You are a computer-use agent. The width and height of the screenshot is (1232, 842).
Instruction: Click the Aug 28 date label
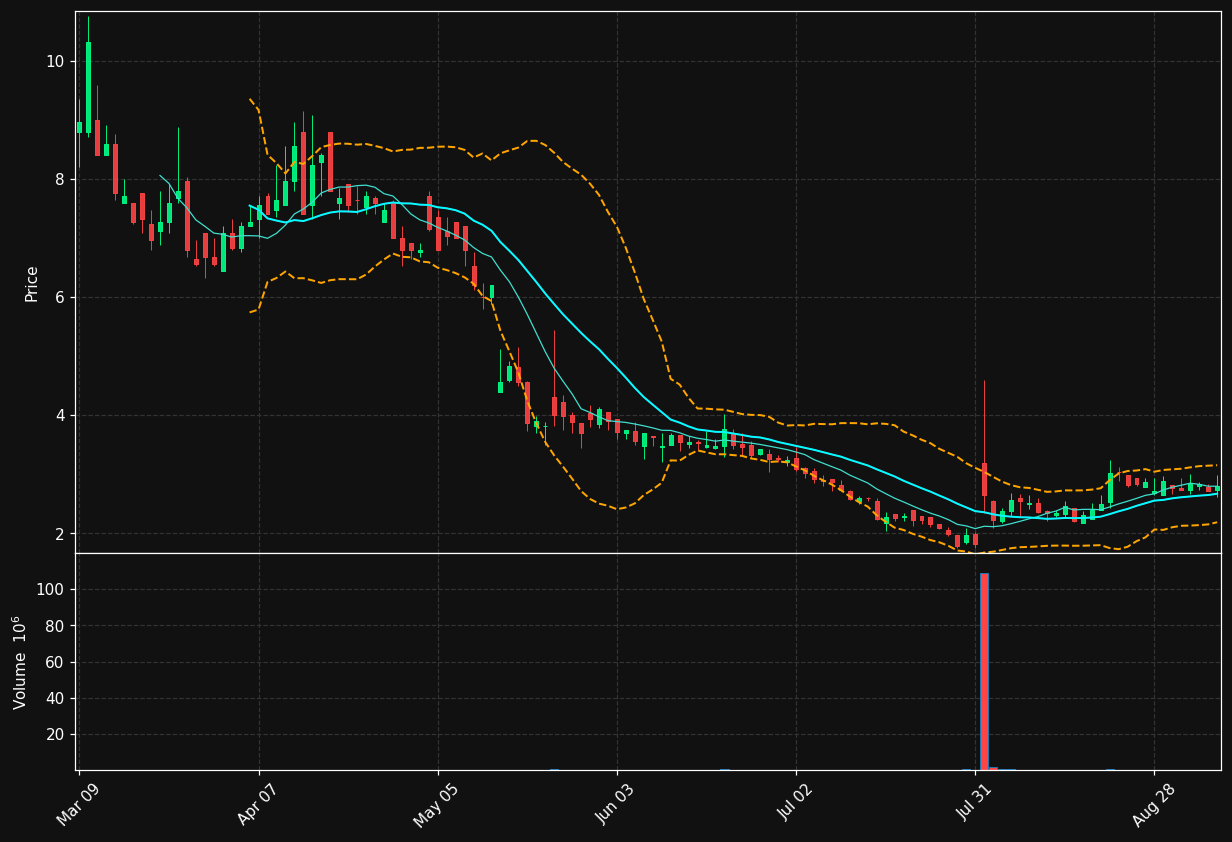tap(1153, 805)
